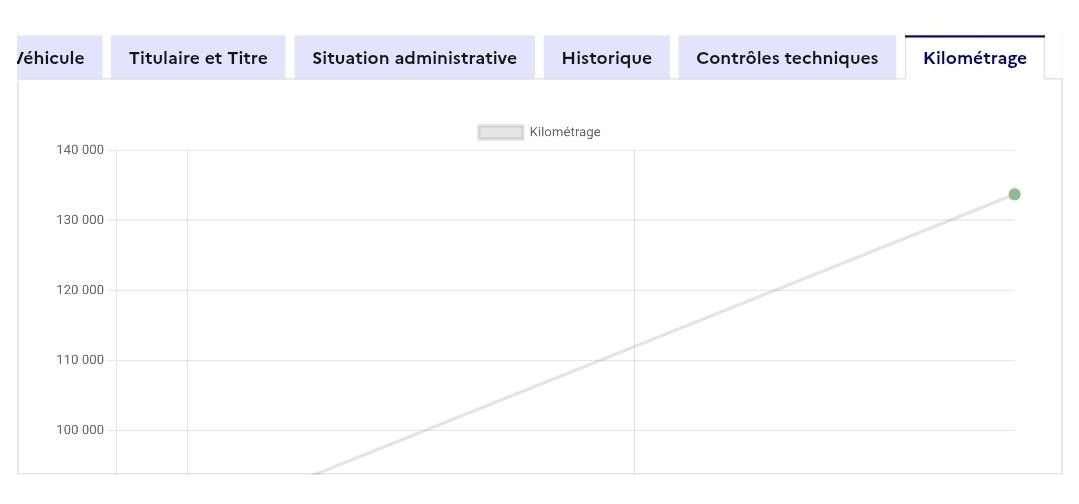Click the 140 000 y-axis label
The width and height of the screenshot is (1079, 504).
point(80,150)
